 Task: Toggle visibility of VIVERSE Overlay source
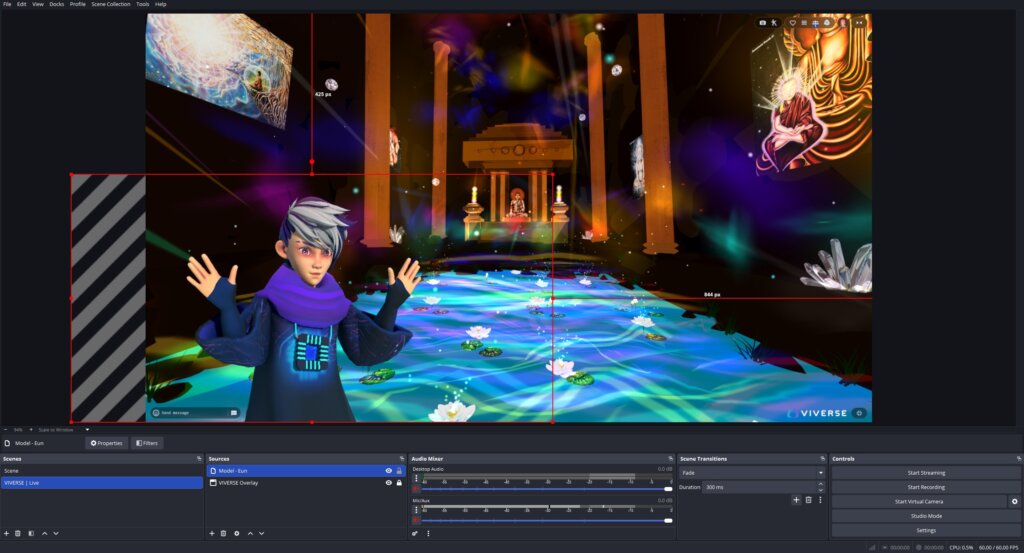[x=389, y=482]
